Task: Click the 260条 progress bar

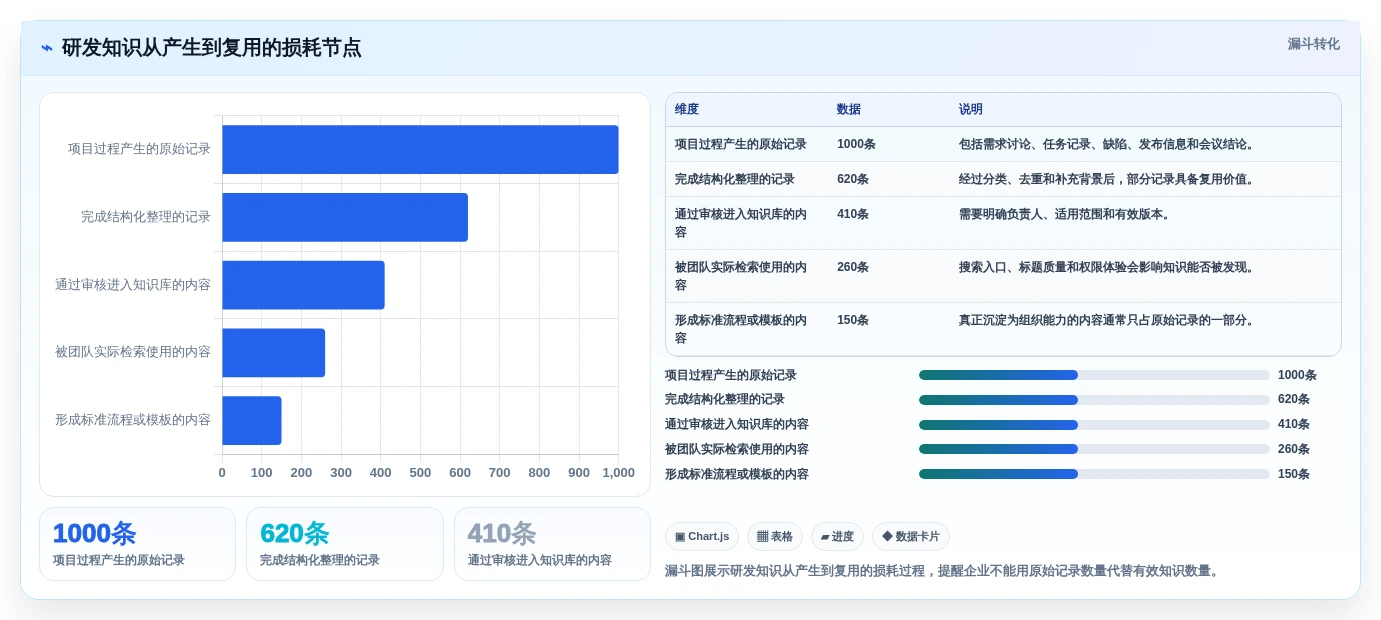Action: tap(1094, 449)
